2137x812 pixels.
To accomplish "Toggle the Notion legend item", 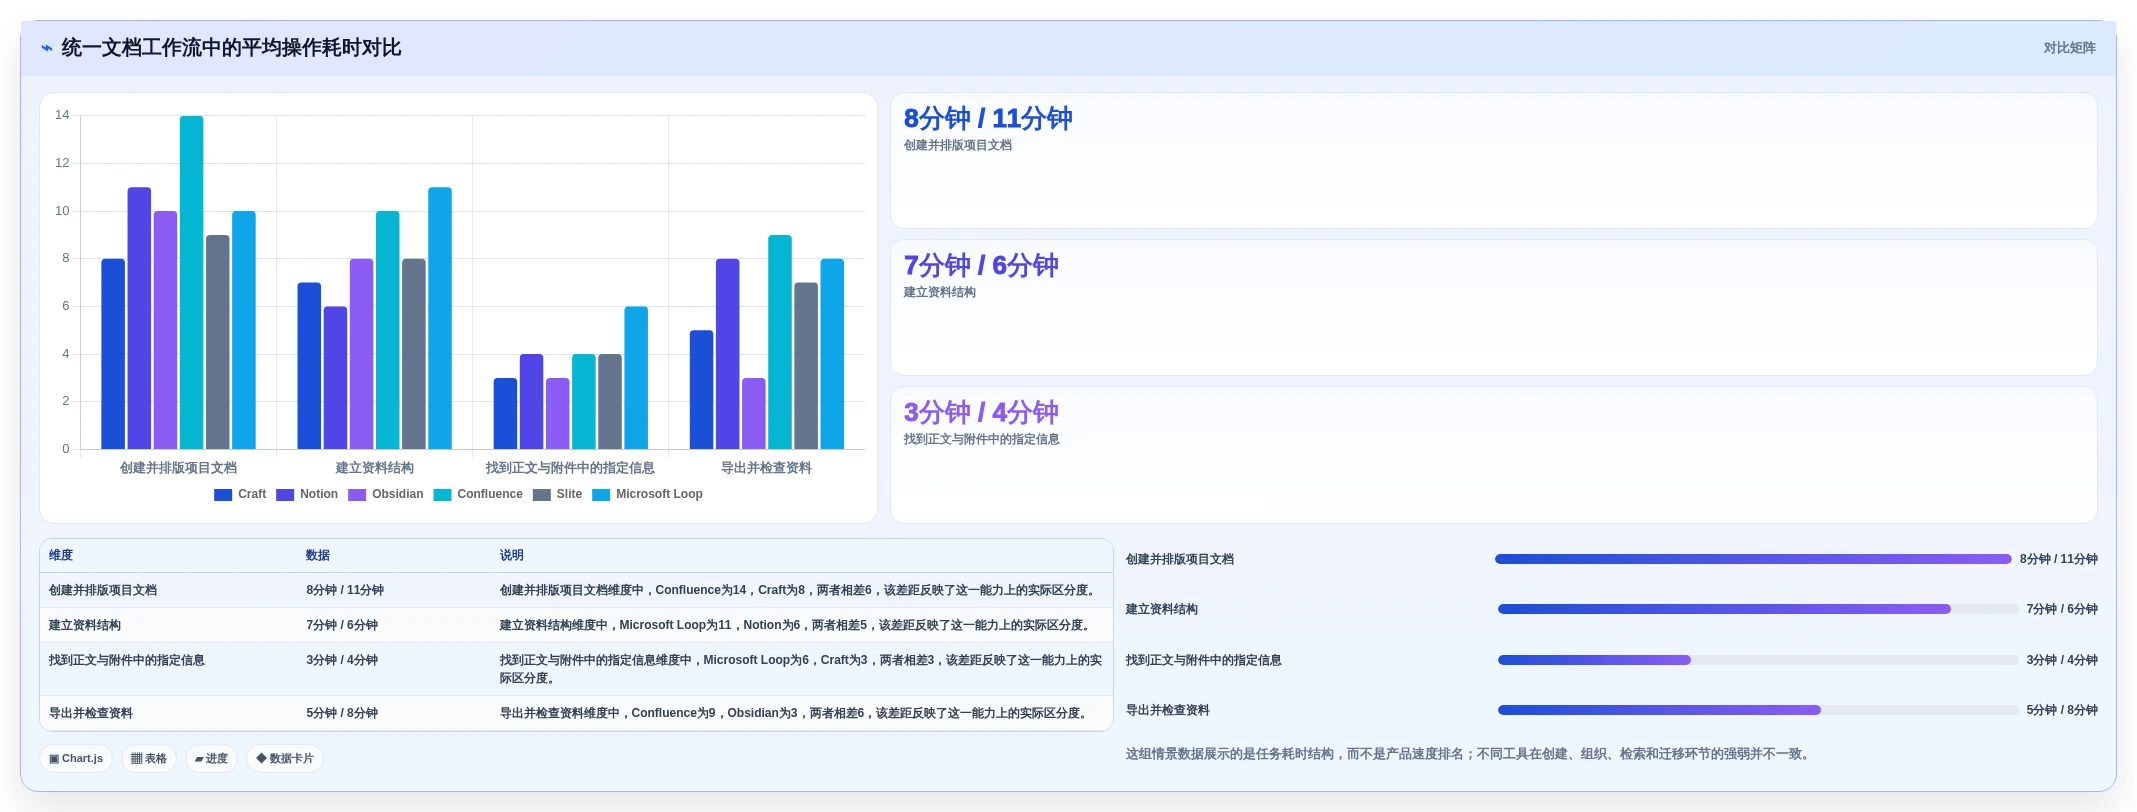I will click(x=307, y=495).
